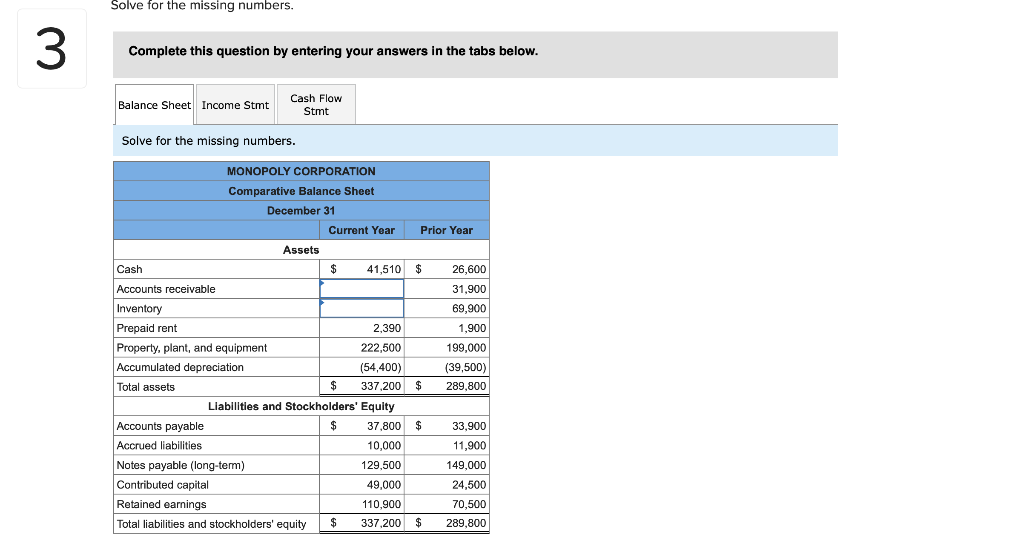
Task: Click the Cash row label
Action: tap(129, 269)
